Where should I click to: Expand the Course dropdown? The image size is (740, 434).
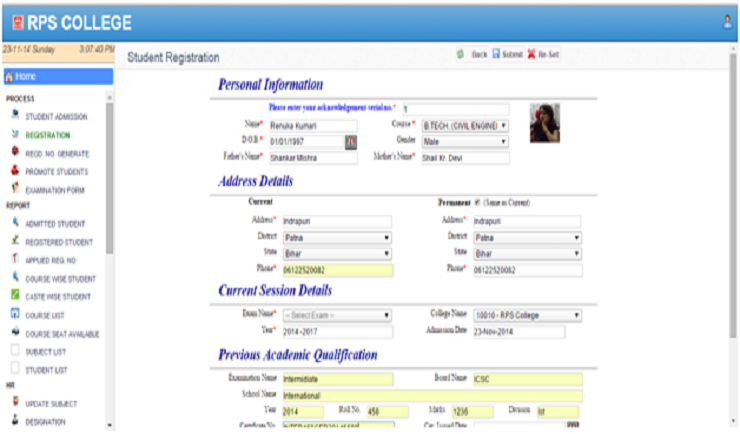pos(464,126)
